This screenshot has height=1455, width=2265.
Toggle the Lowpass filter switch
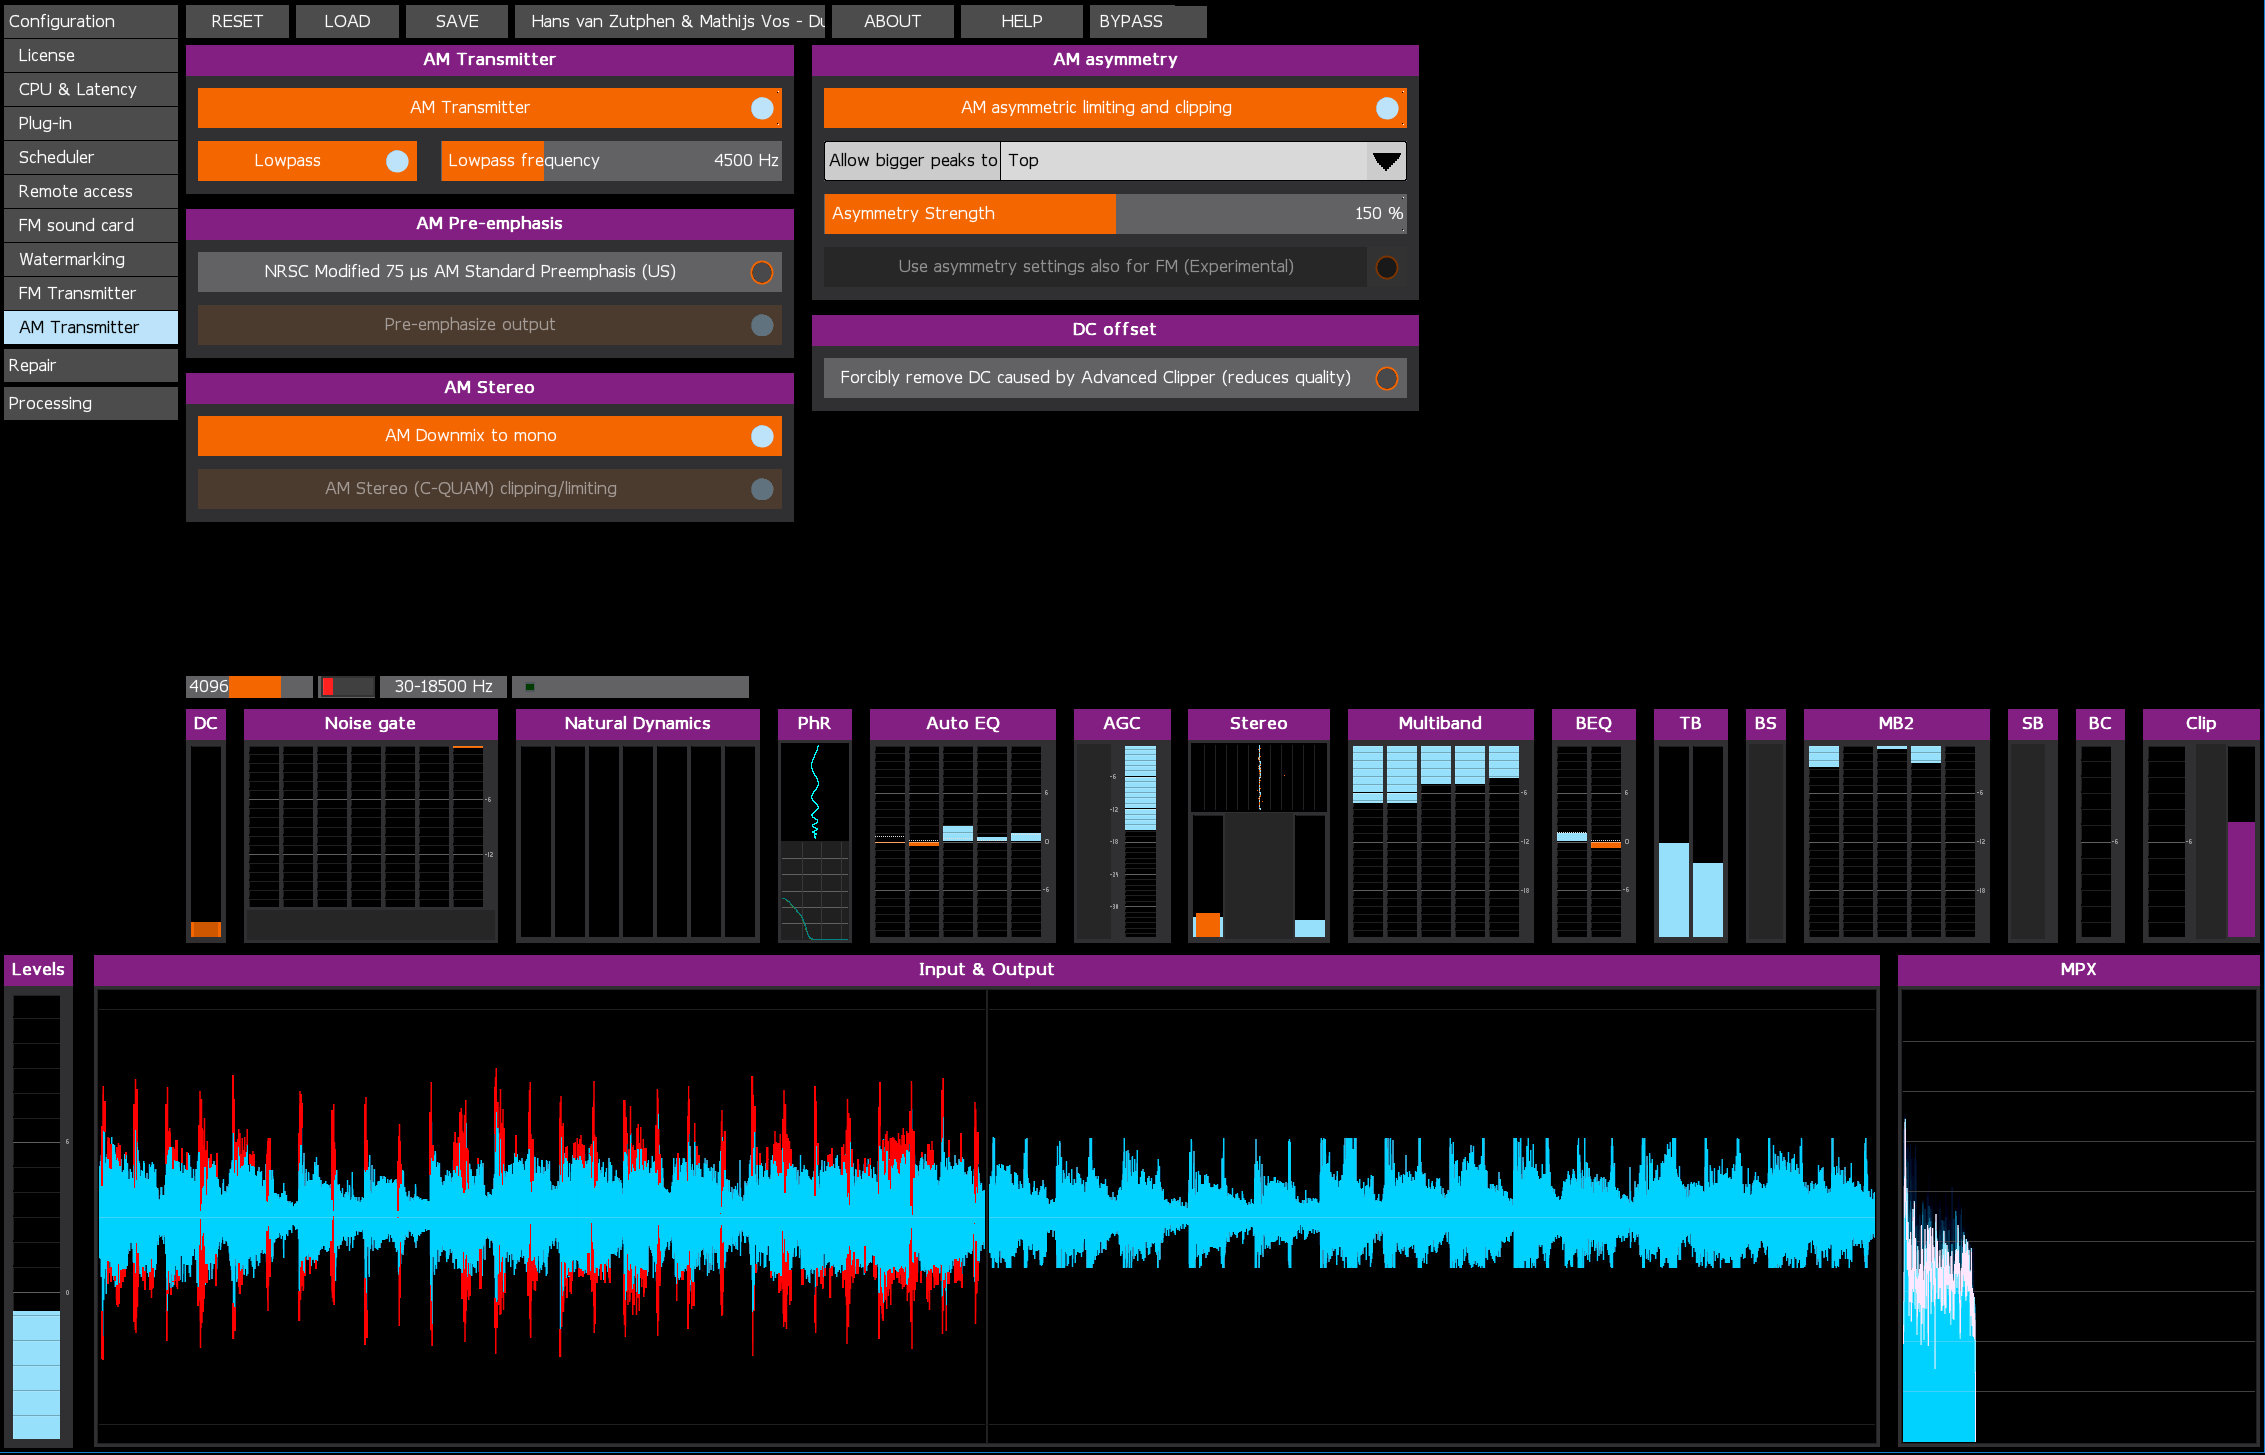[307, 161]
